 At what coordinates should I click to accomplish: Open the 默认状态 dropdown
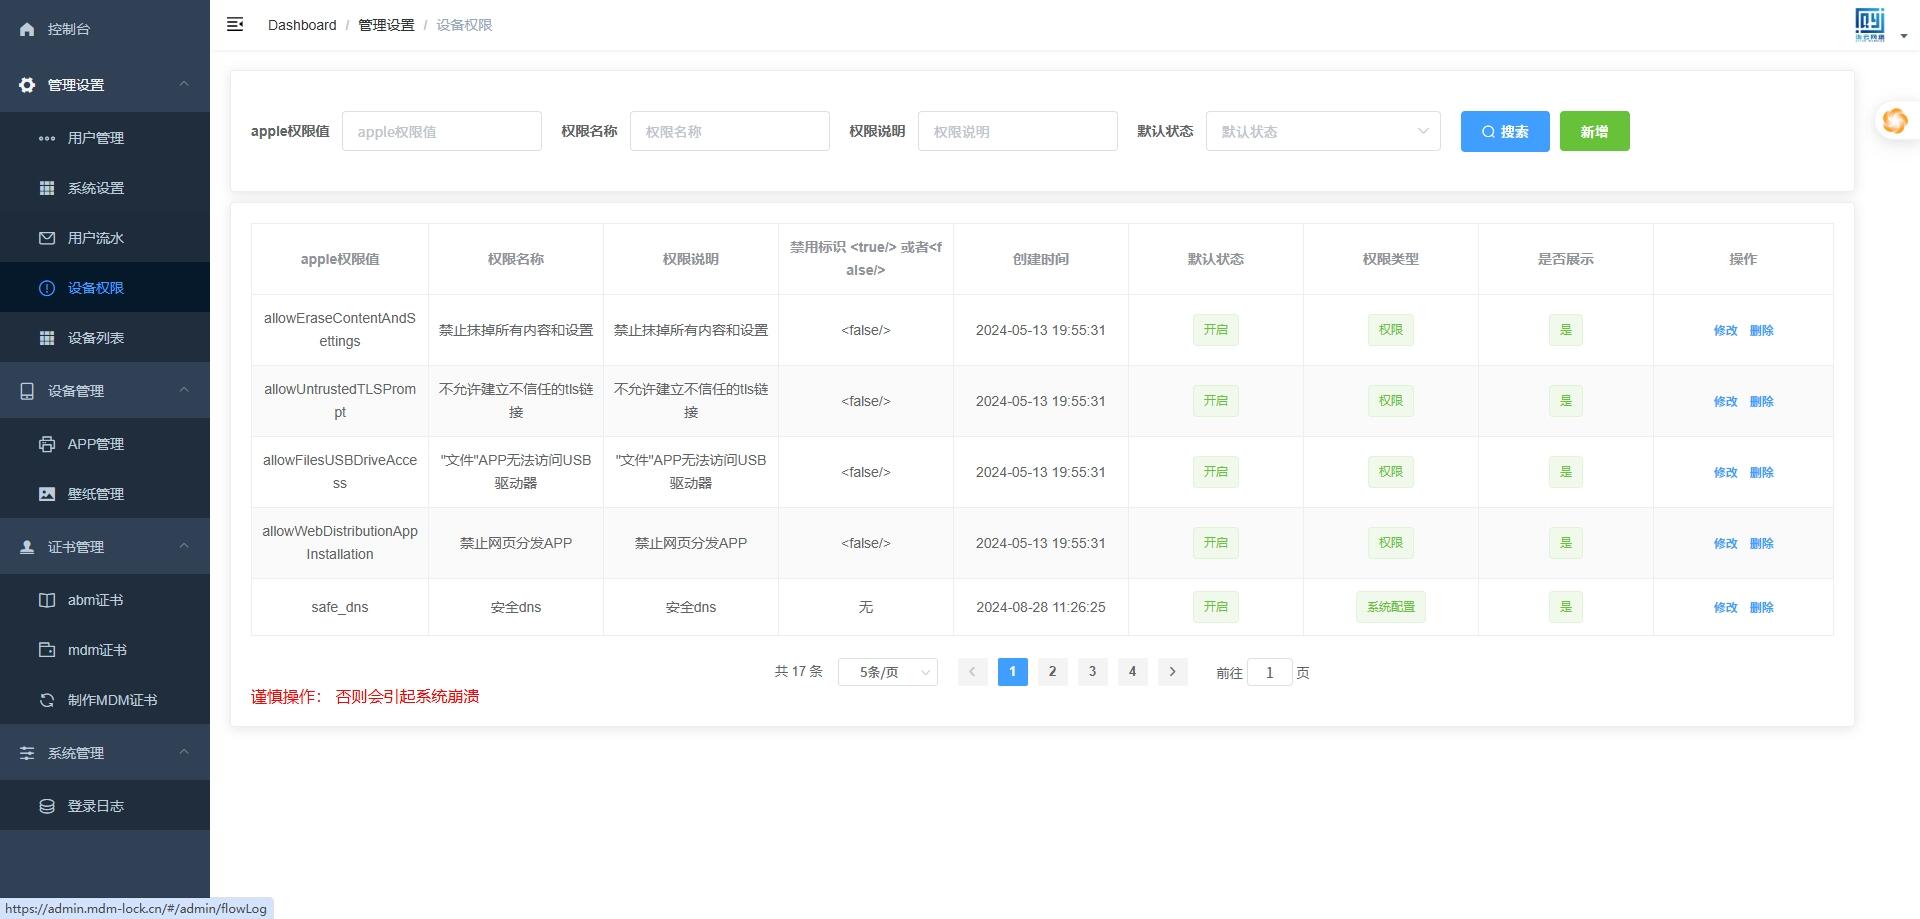pyautogui.click(x=1322, y=131)
